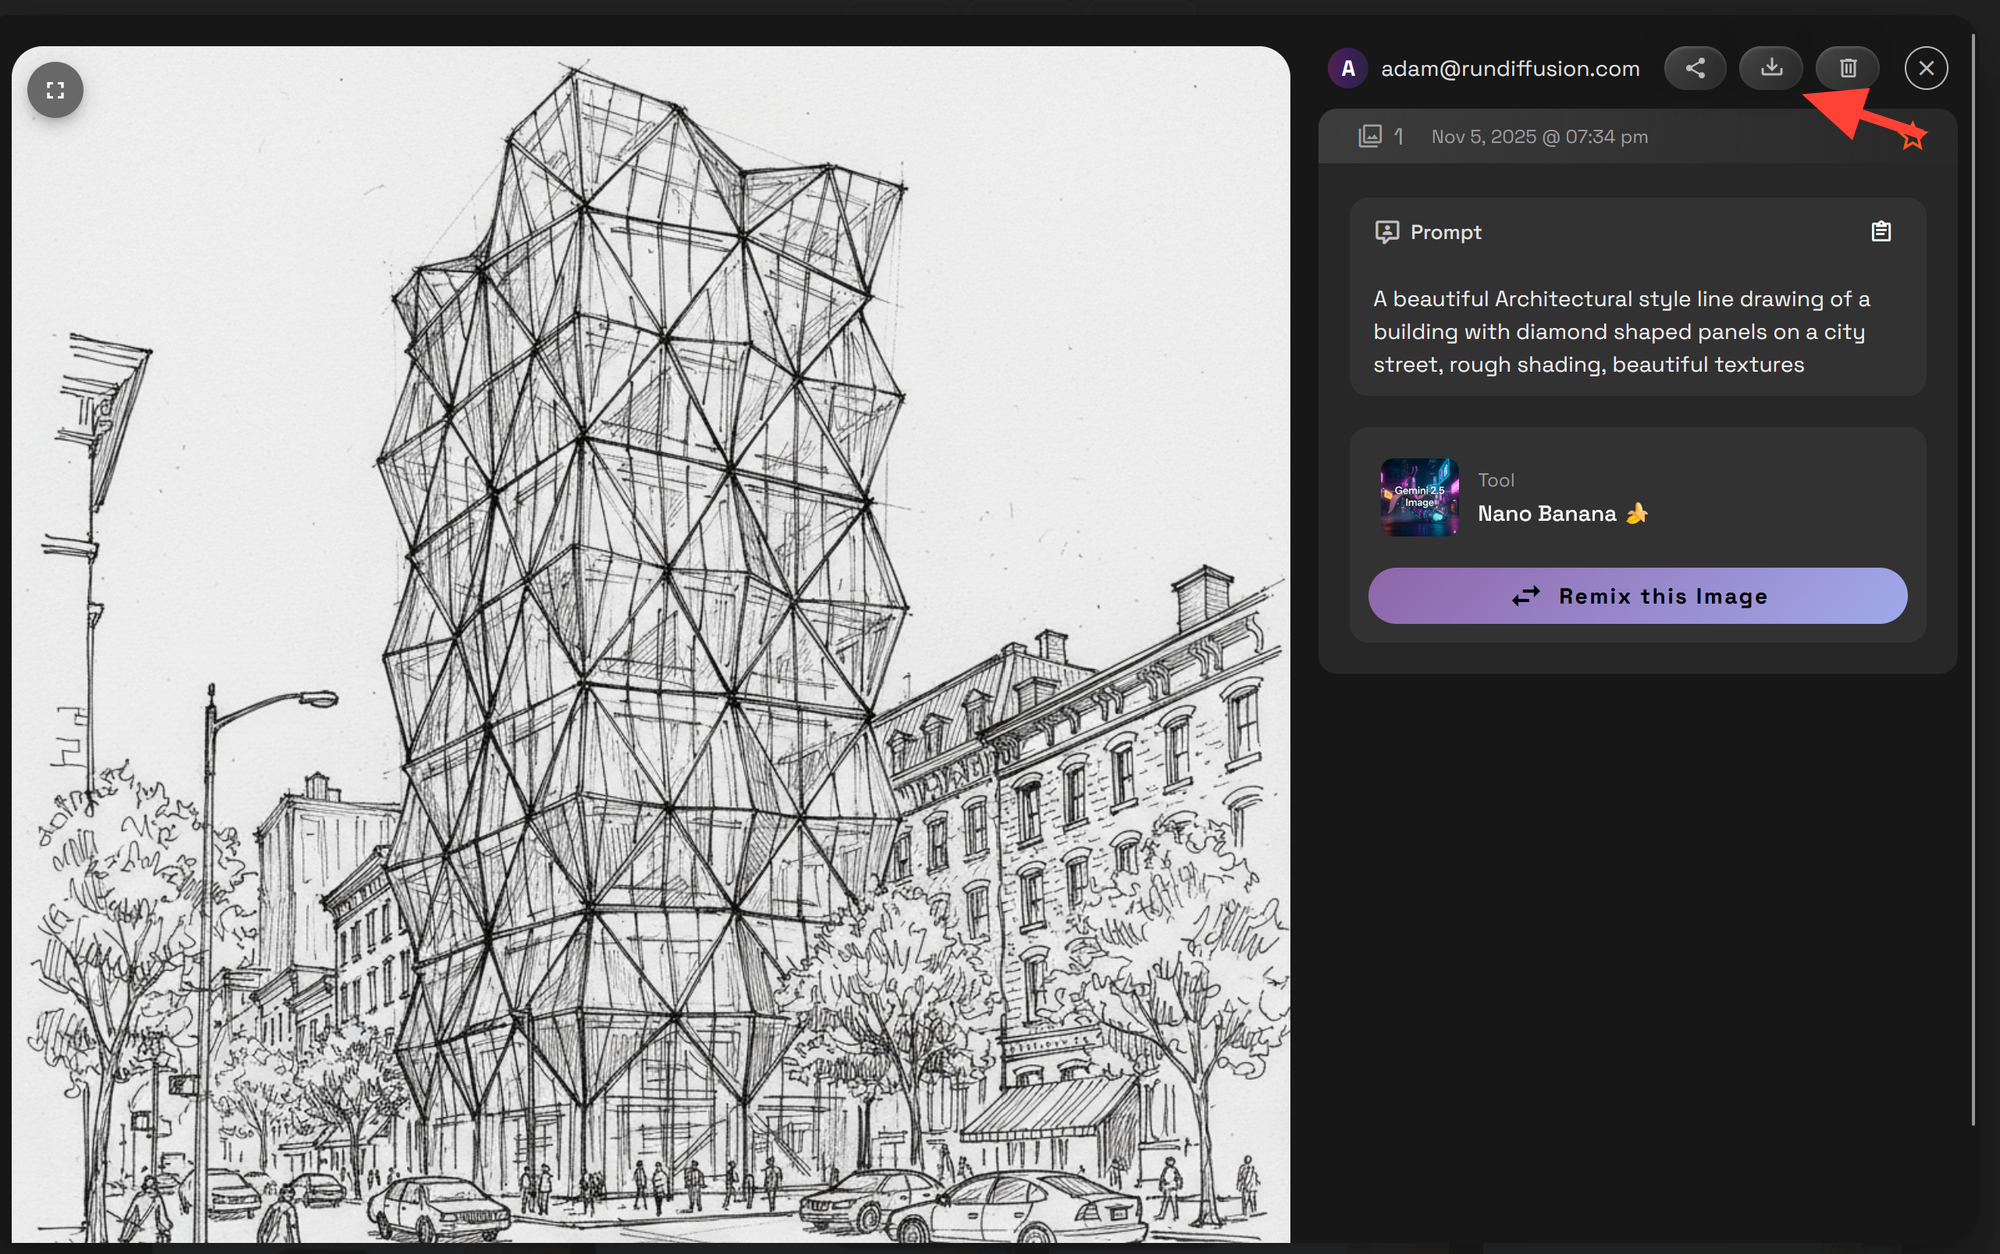Delete image with trash icon
Screen dimensions: 2000x1254
[1848, 68]
